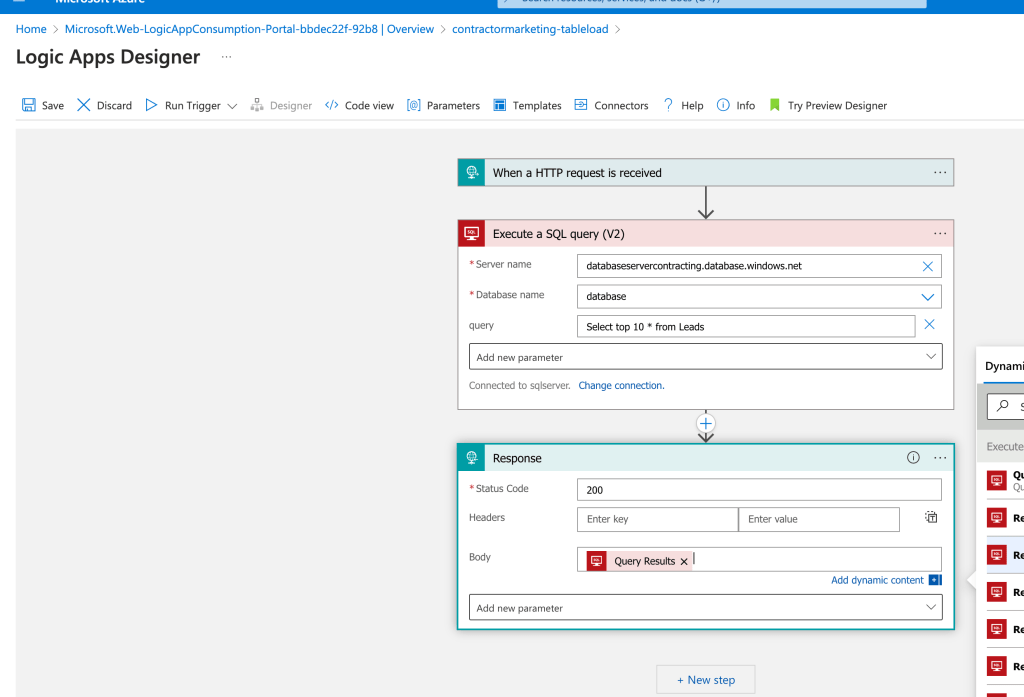Try Preview Designer
This screenshot has width=1024, height=697.
coord(828,105)
